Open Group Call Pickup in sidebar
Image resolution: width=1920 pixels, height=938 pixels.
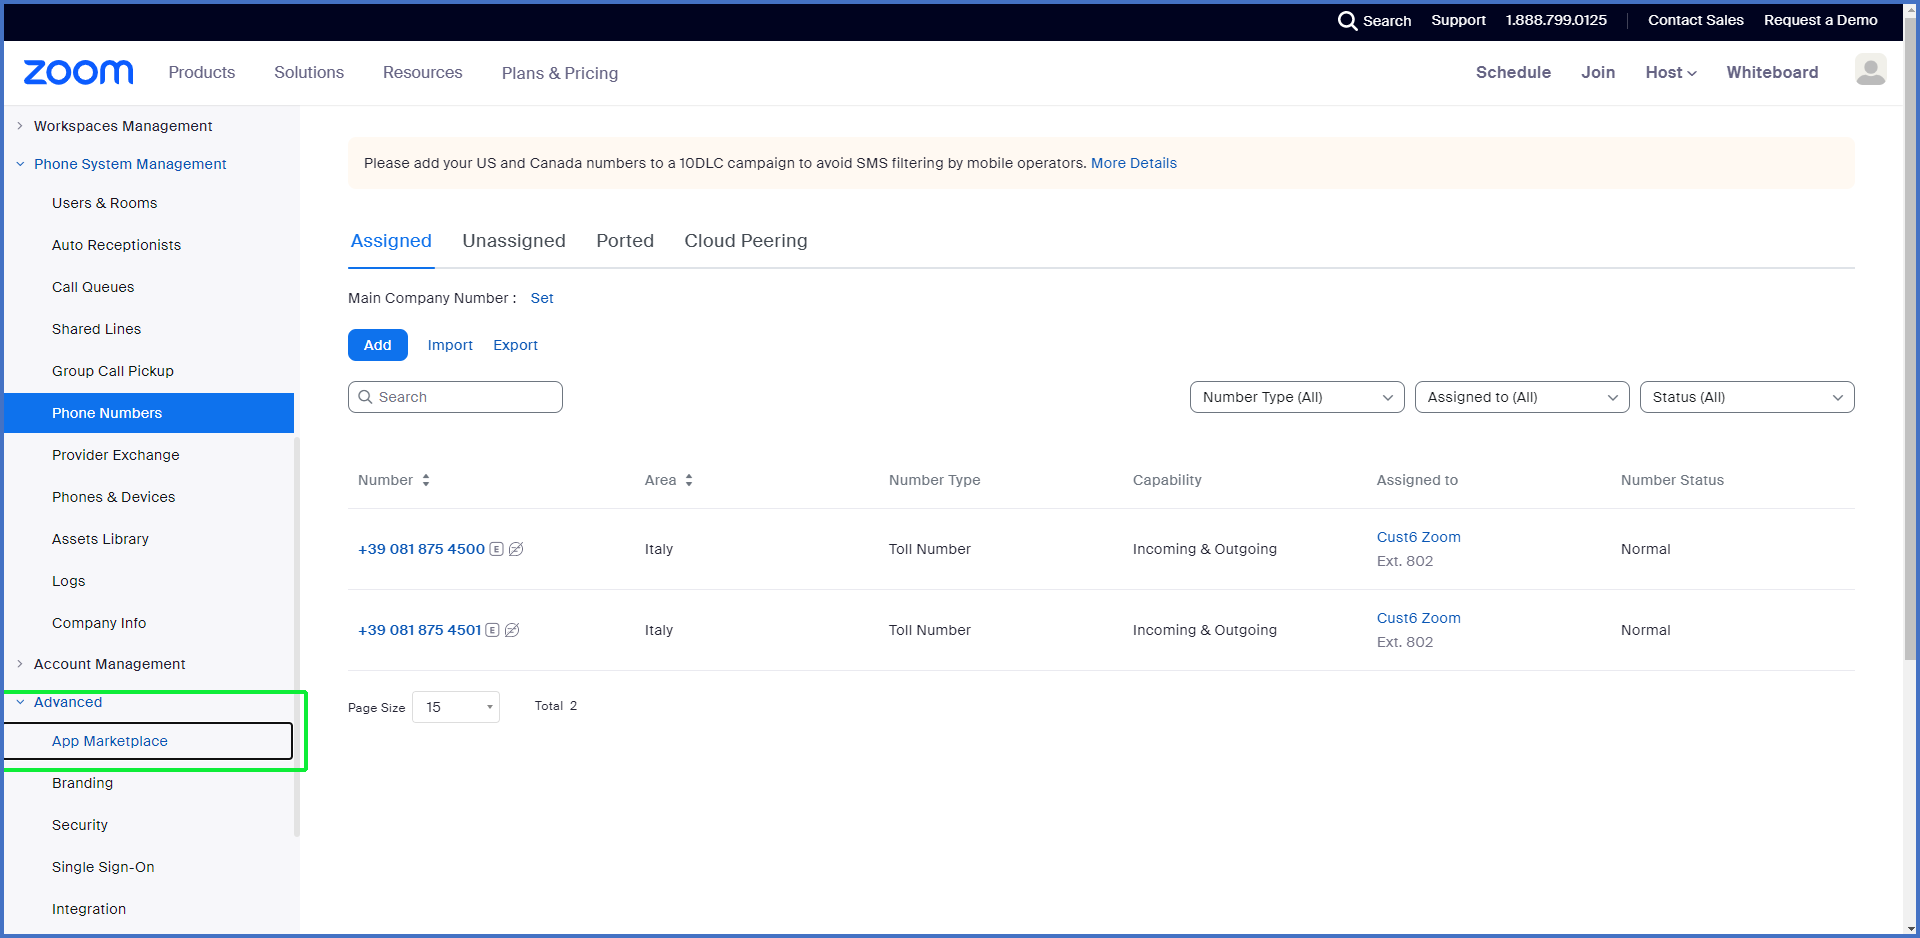pos(113,371)
